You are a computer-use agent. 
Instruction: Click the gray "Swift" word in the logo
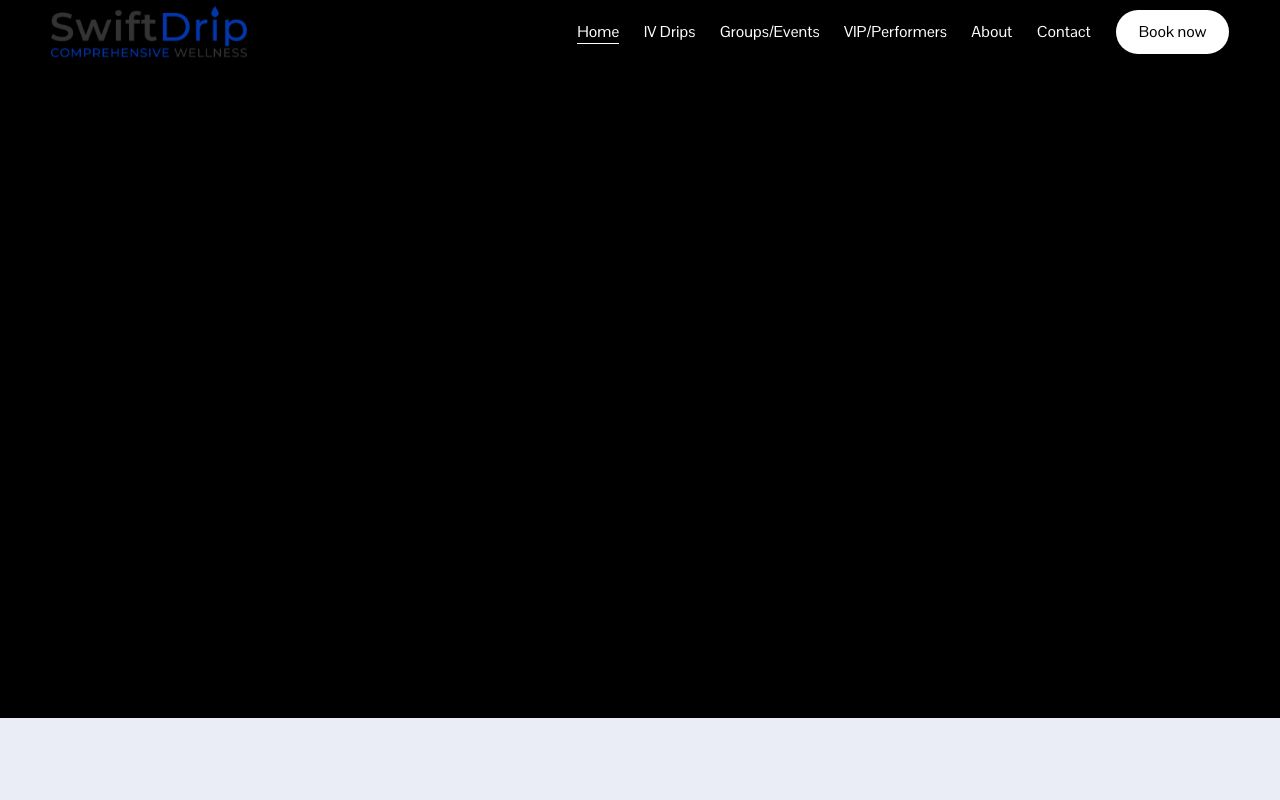[103, 27]
